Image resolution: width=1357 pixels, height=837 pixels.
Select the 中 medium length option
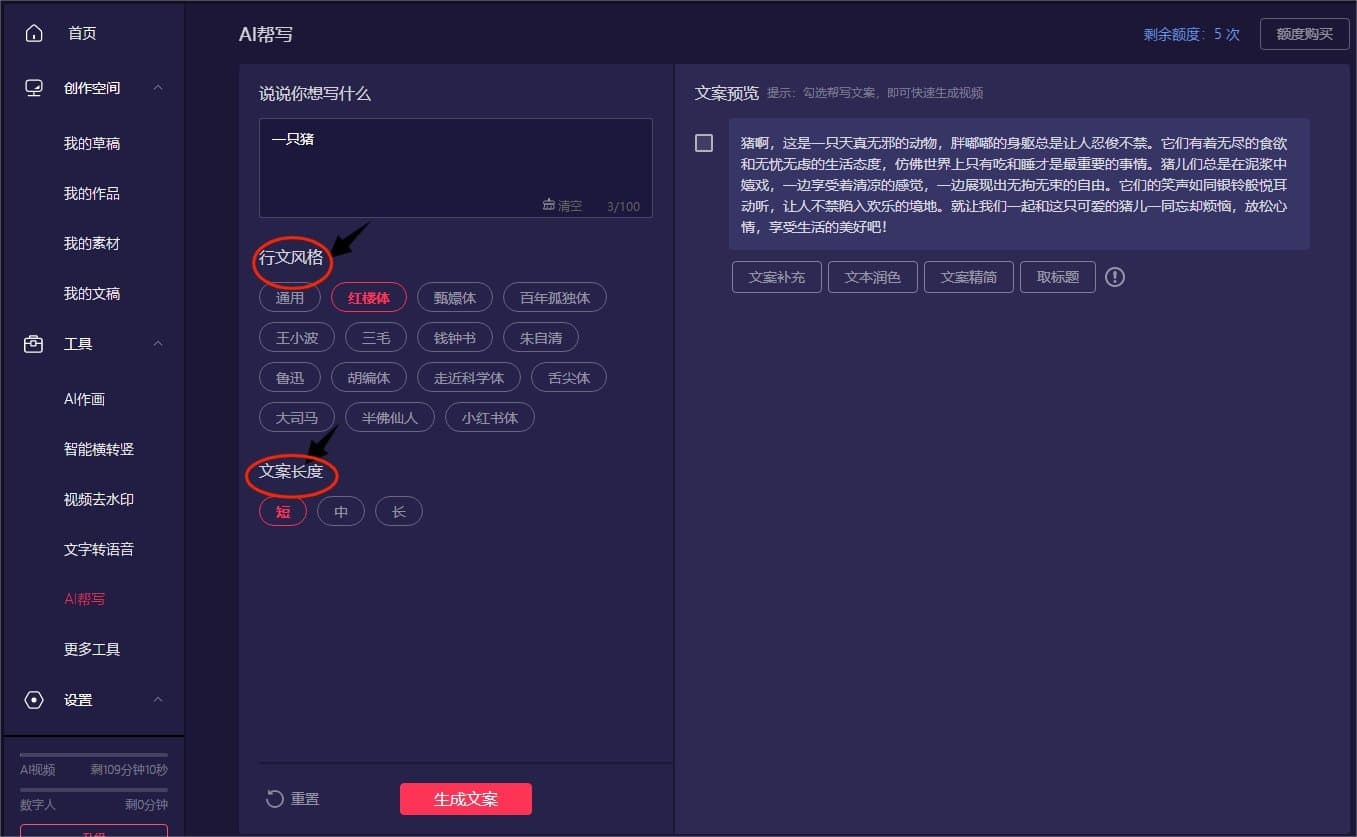(x=341, y=512)
